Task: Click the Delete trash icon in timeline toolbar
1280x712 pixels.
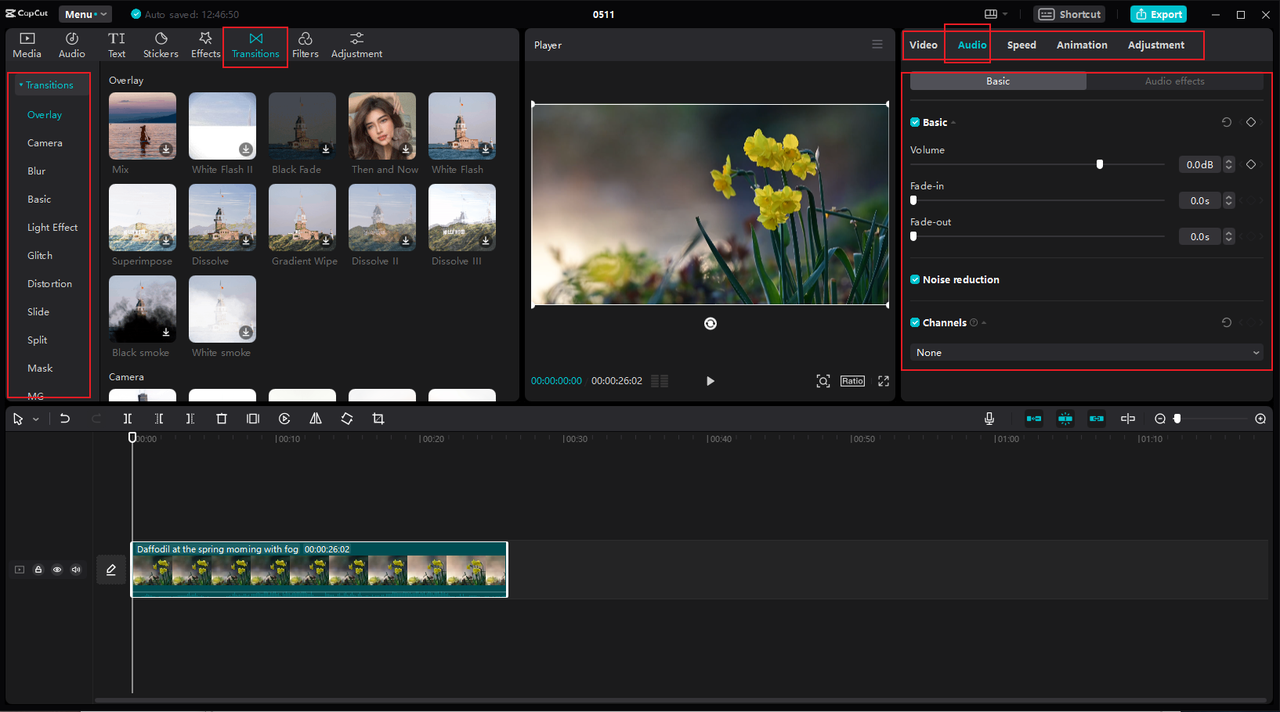Action: pos(222,419)
